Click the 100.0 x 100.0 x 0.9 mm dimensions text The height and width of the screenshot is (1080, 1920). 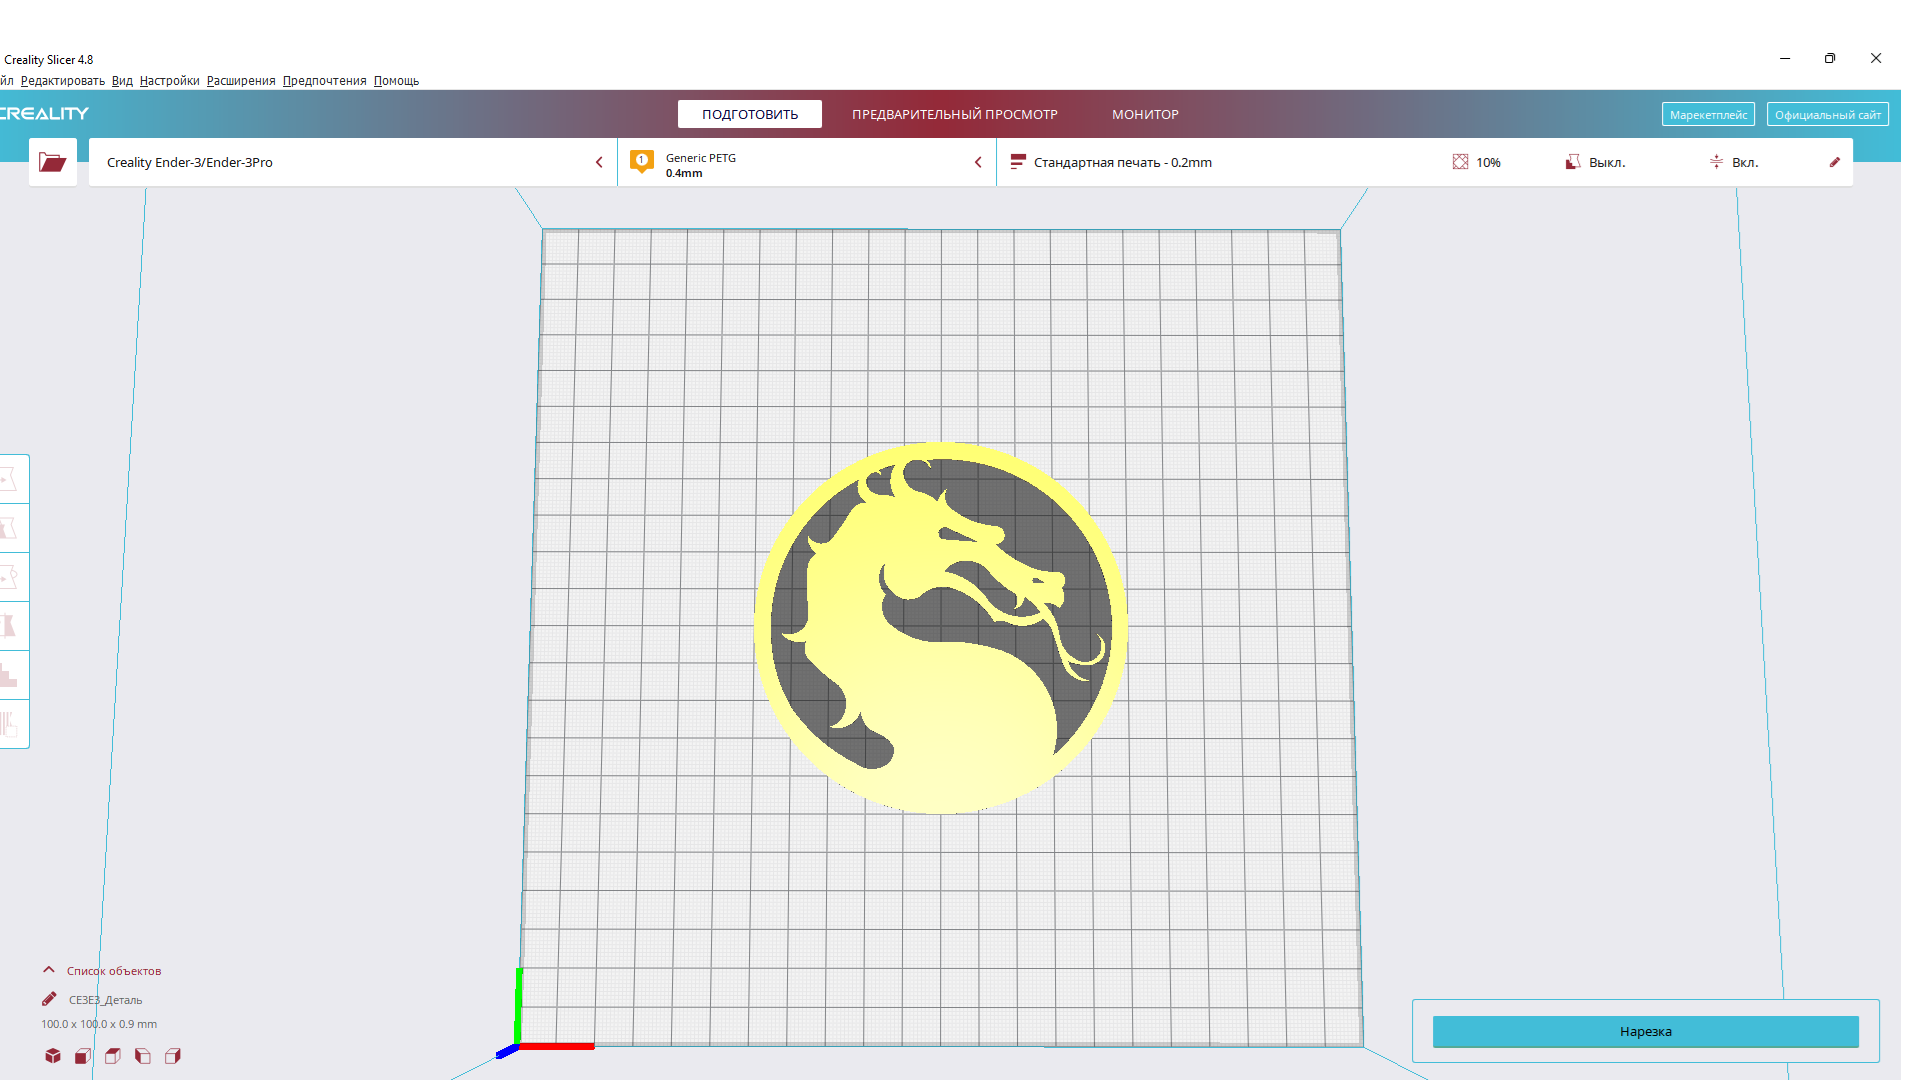pos(99,1024)
